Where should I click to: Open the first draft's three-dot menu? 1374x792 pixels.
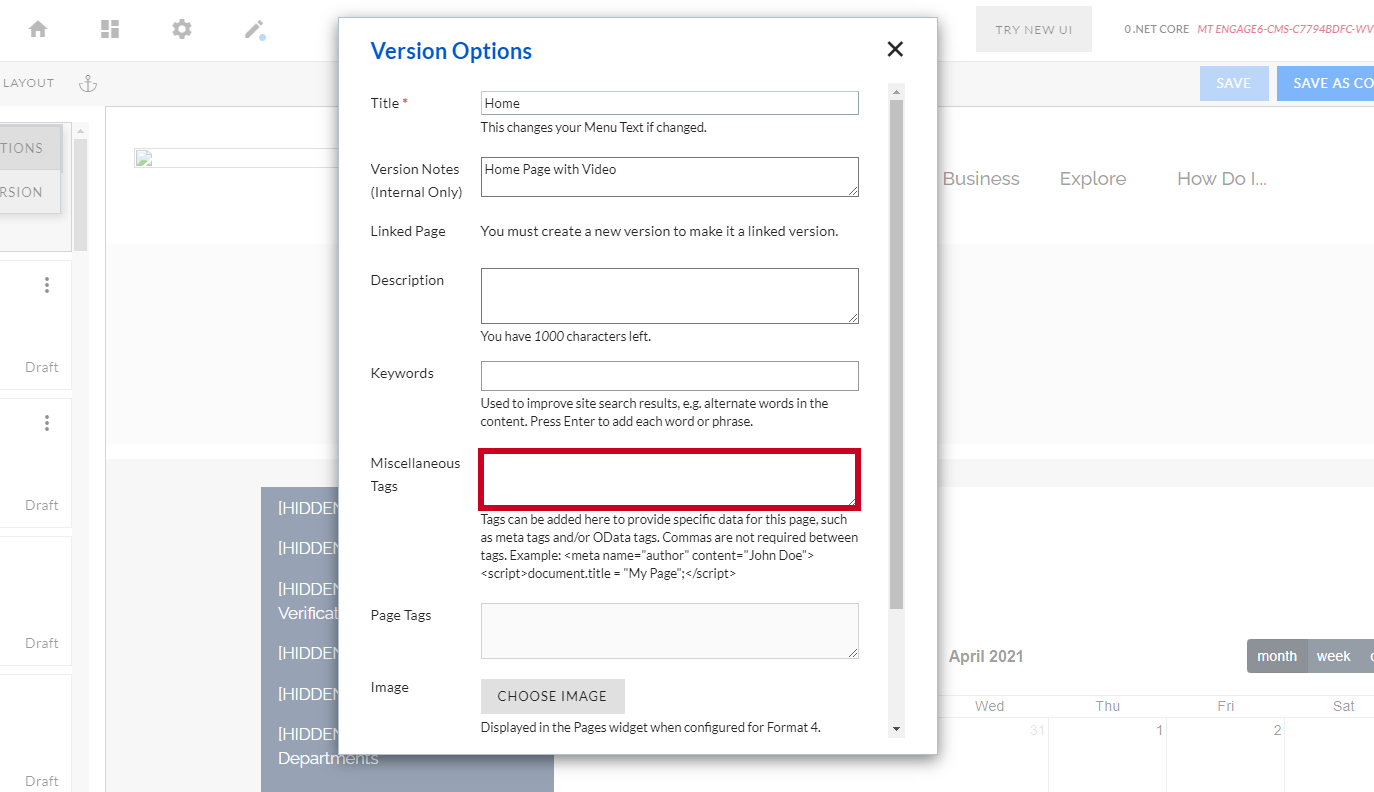pos(47,285)
